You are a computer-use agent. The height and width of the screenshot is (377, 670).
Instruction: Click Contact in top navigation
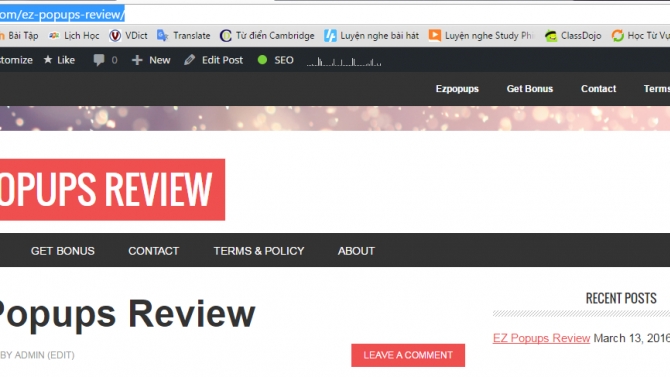[x=598, y=89]
